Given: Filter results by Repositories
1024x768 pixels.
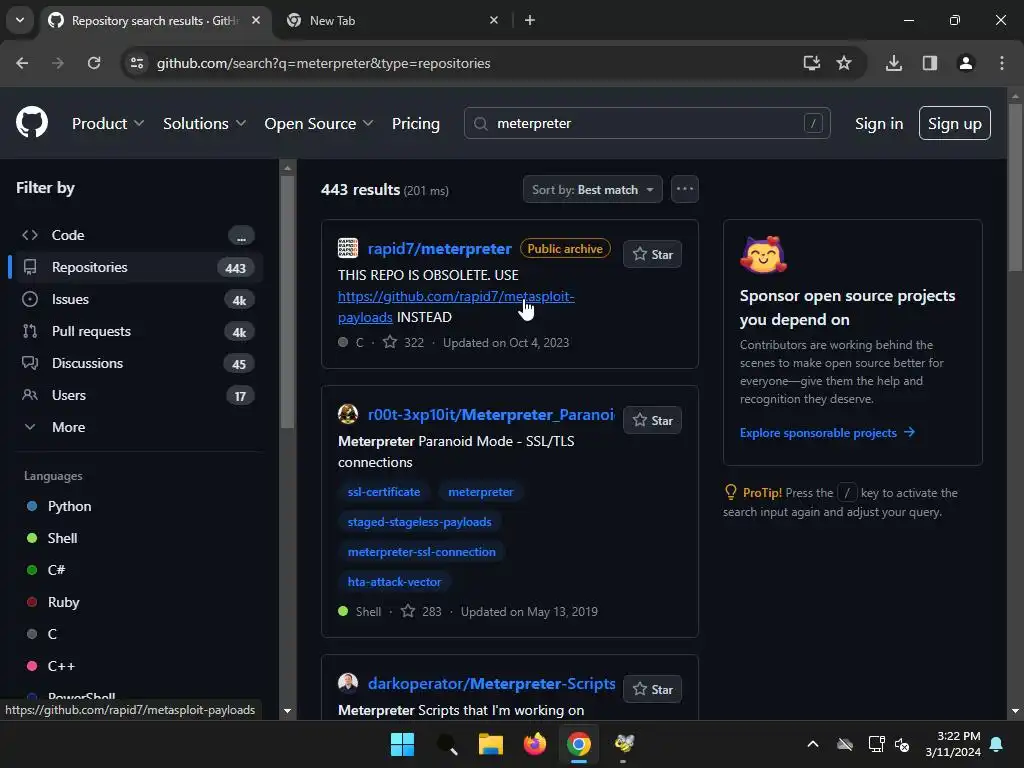Looking at the screenshot, I should tap(137, 267).
